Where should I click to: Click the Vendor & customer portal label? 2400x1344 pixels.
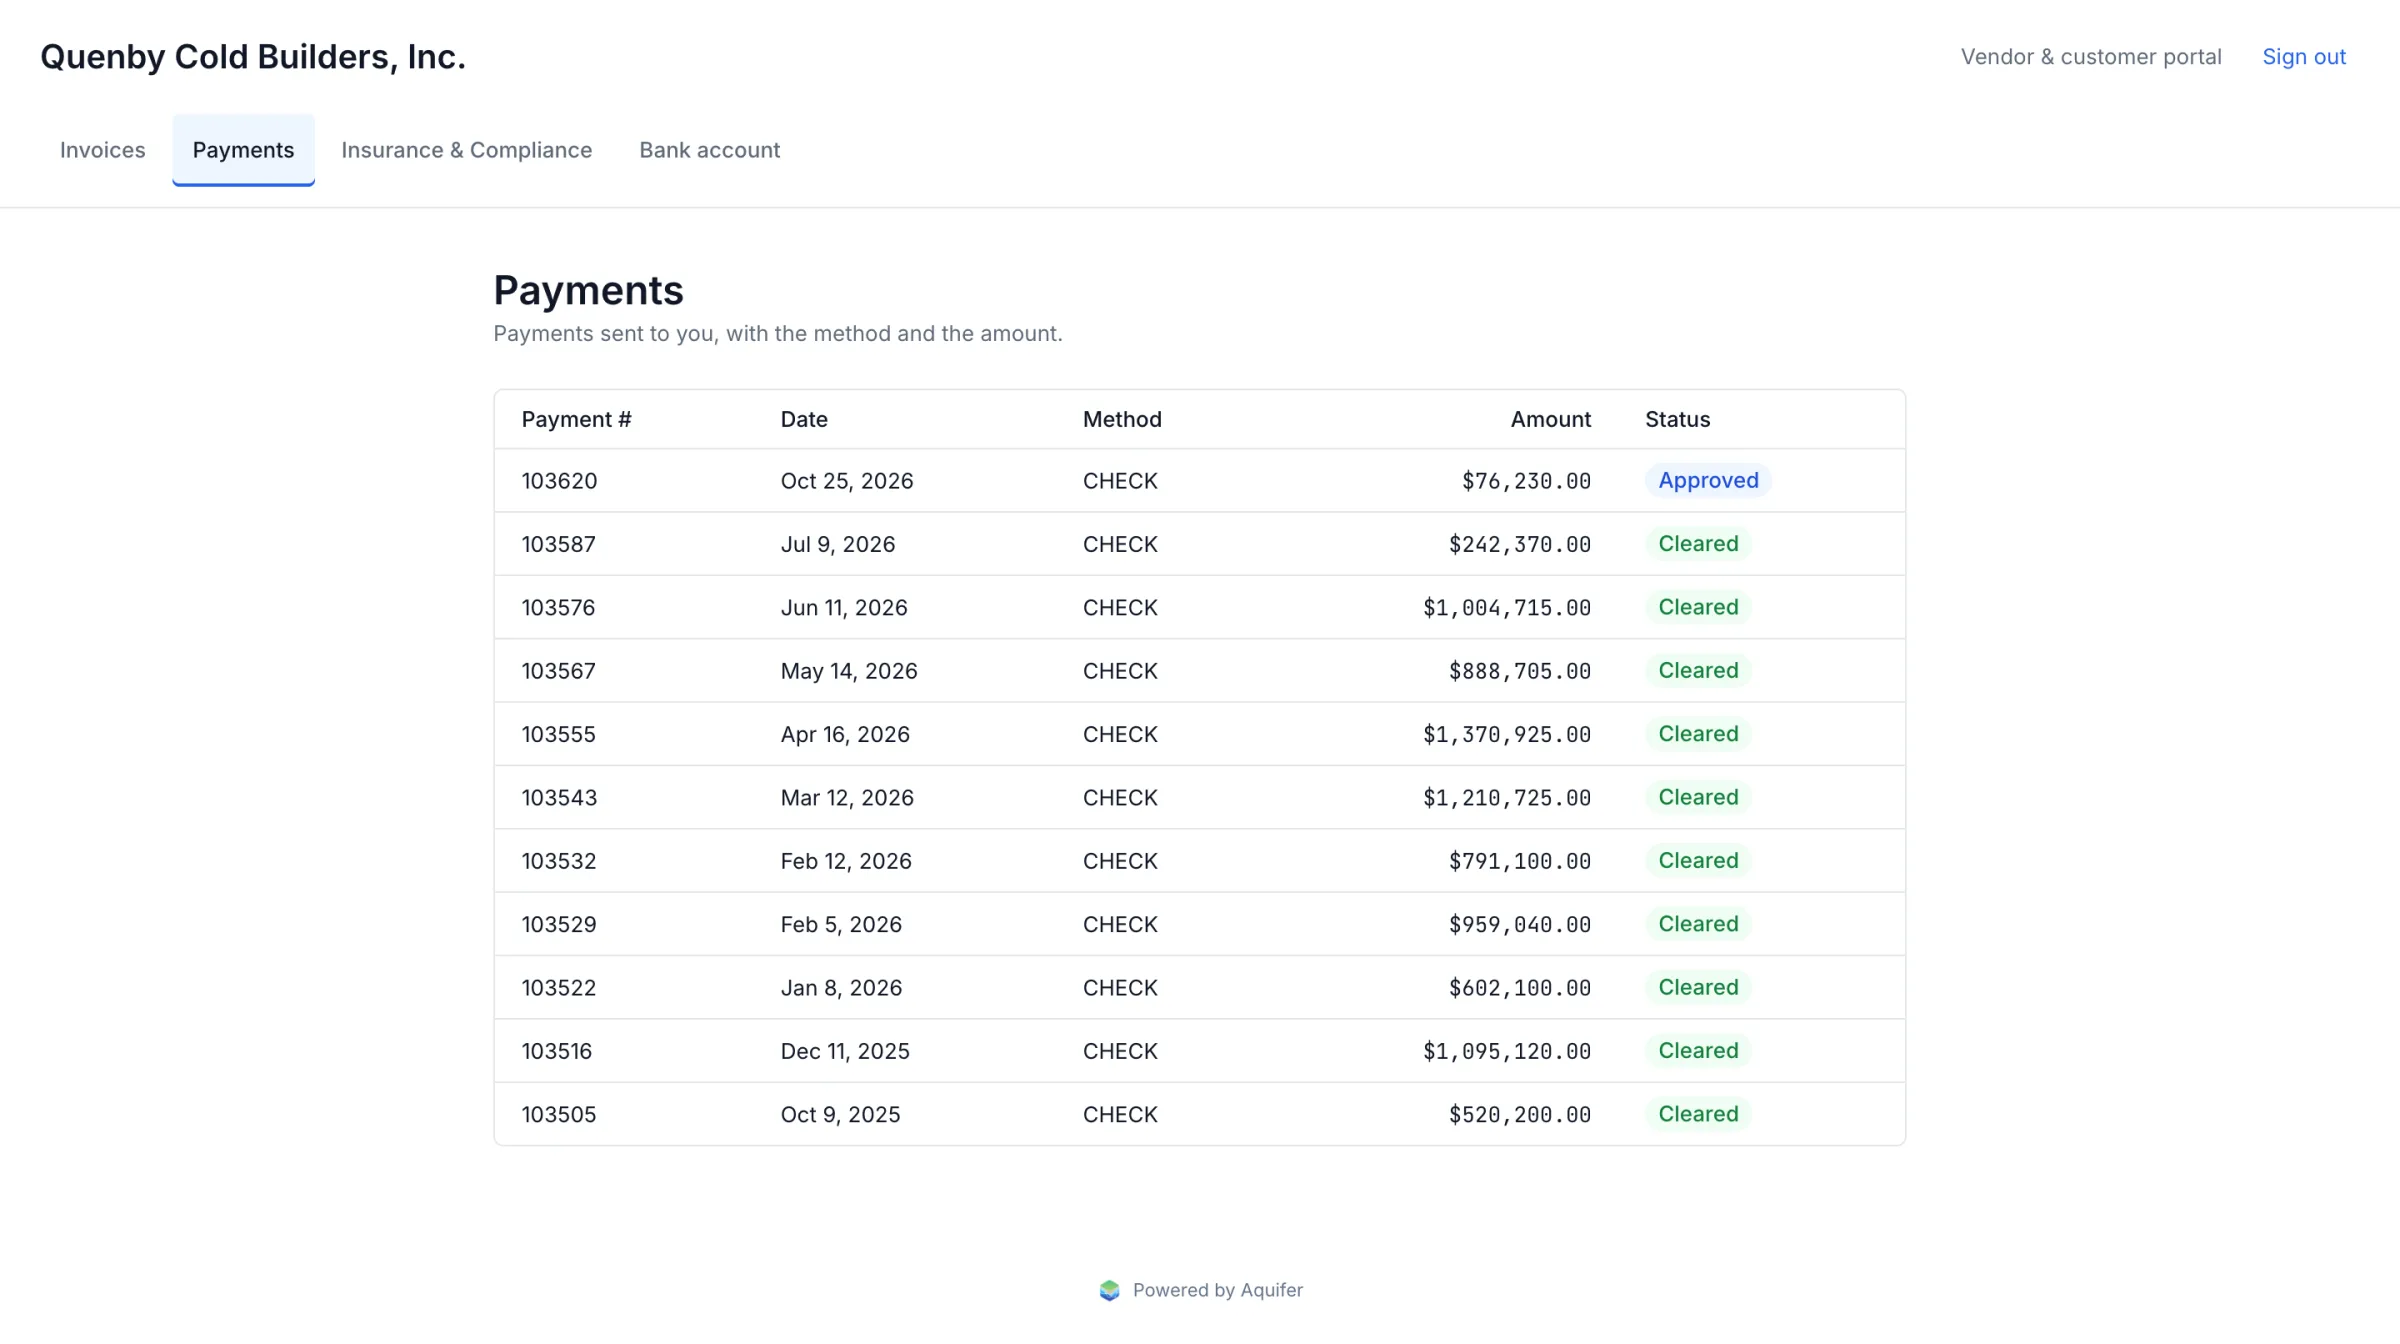click(2091, 57)
